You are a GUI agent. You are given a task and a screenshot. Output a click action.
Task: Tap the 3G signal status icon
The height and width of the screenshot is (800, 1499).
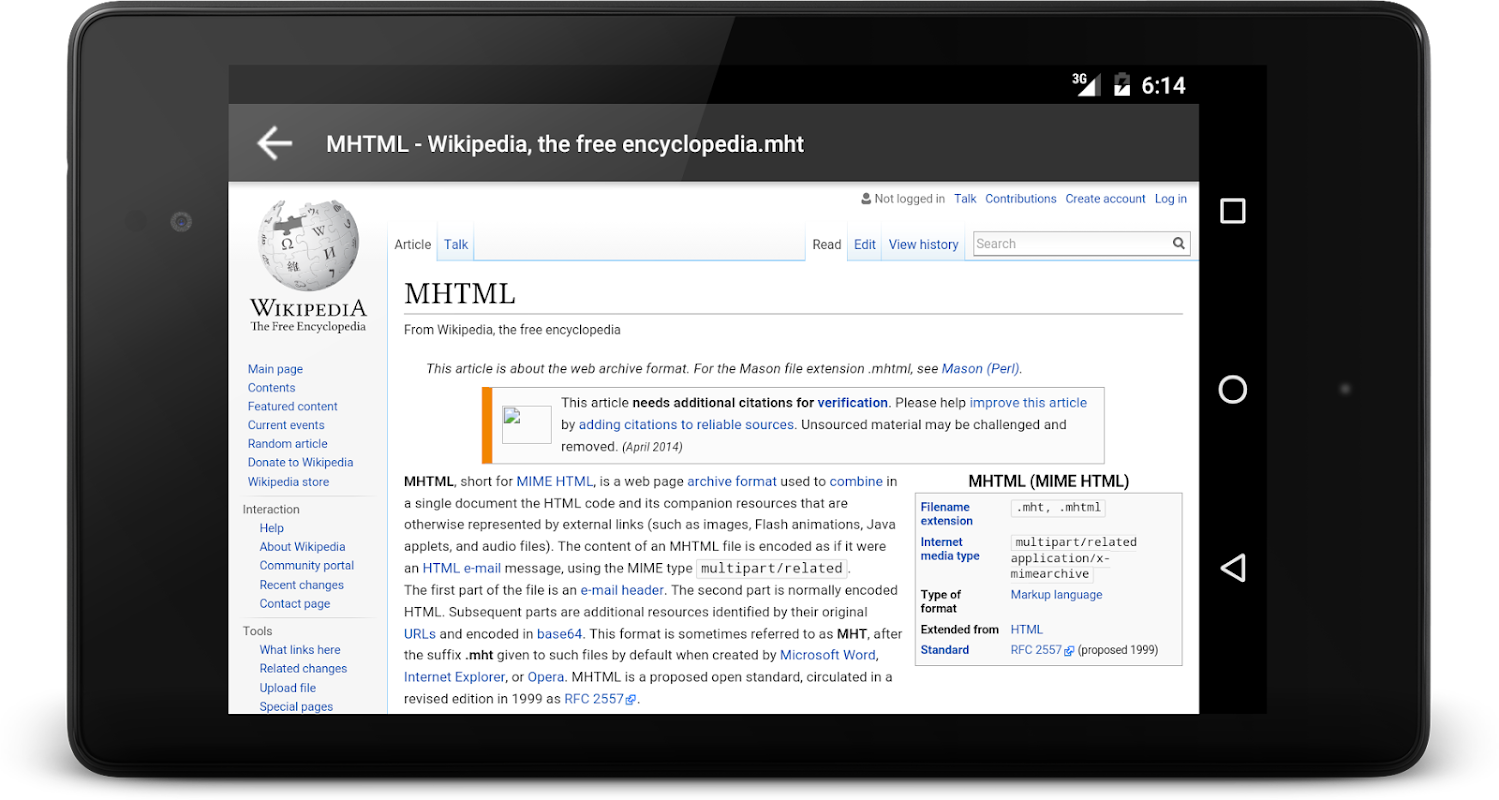[1086, 84]
